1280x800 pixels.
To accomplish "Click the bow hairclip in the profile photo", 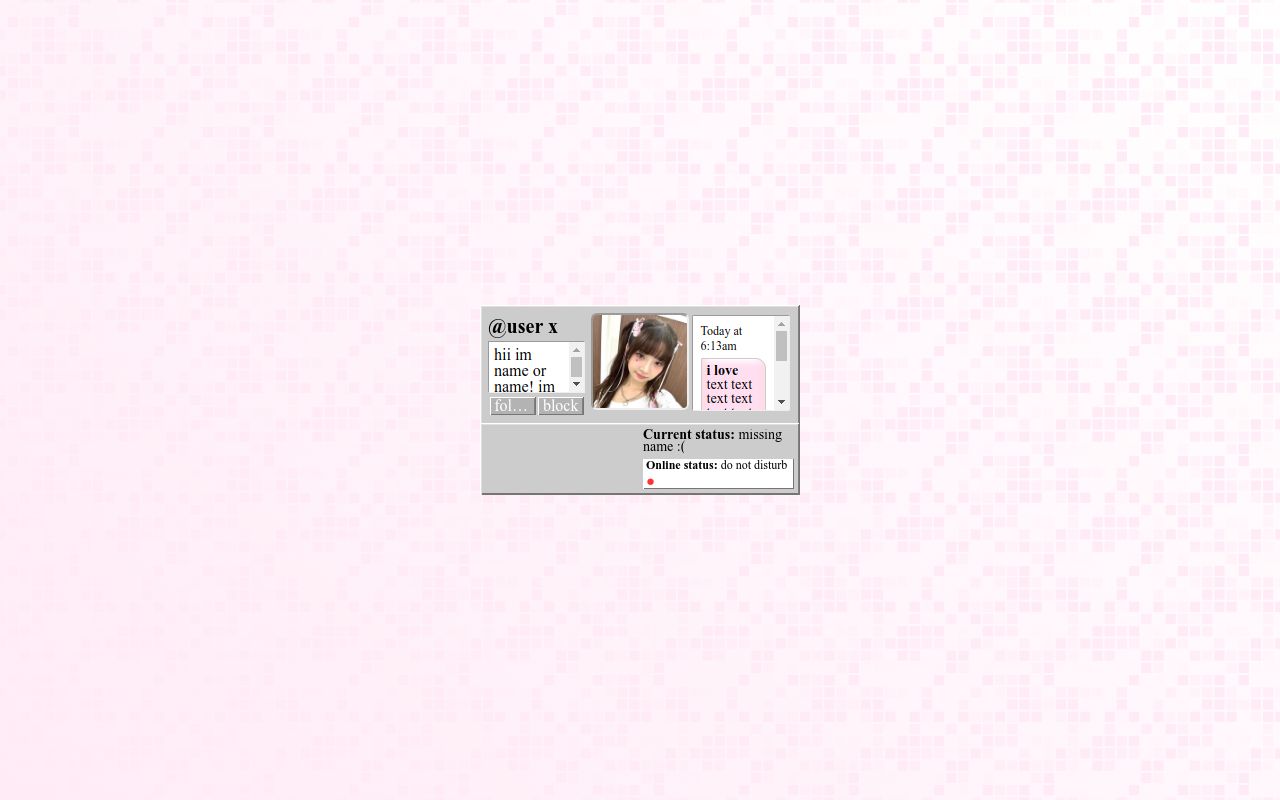I will click(638, 327).
